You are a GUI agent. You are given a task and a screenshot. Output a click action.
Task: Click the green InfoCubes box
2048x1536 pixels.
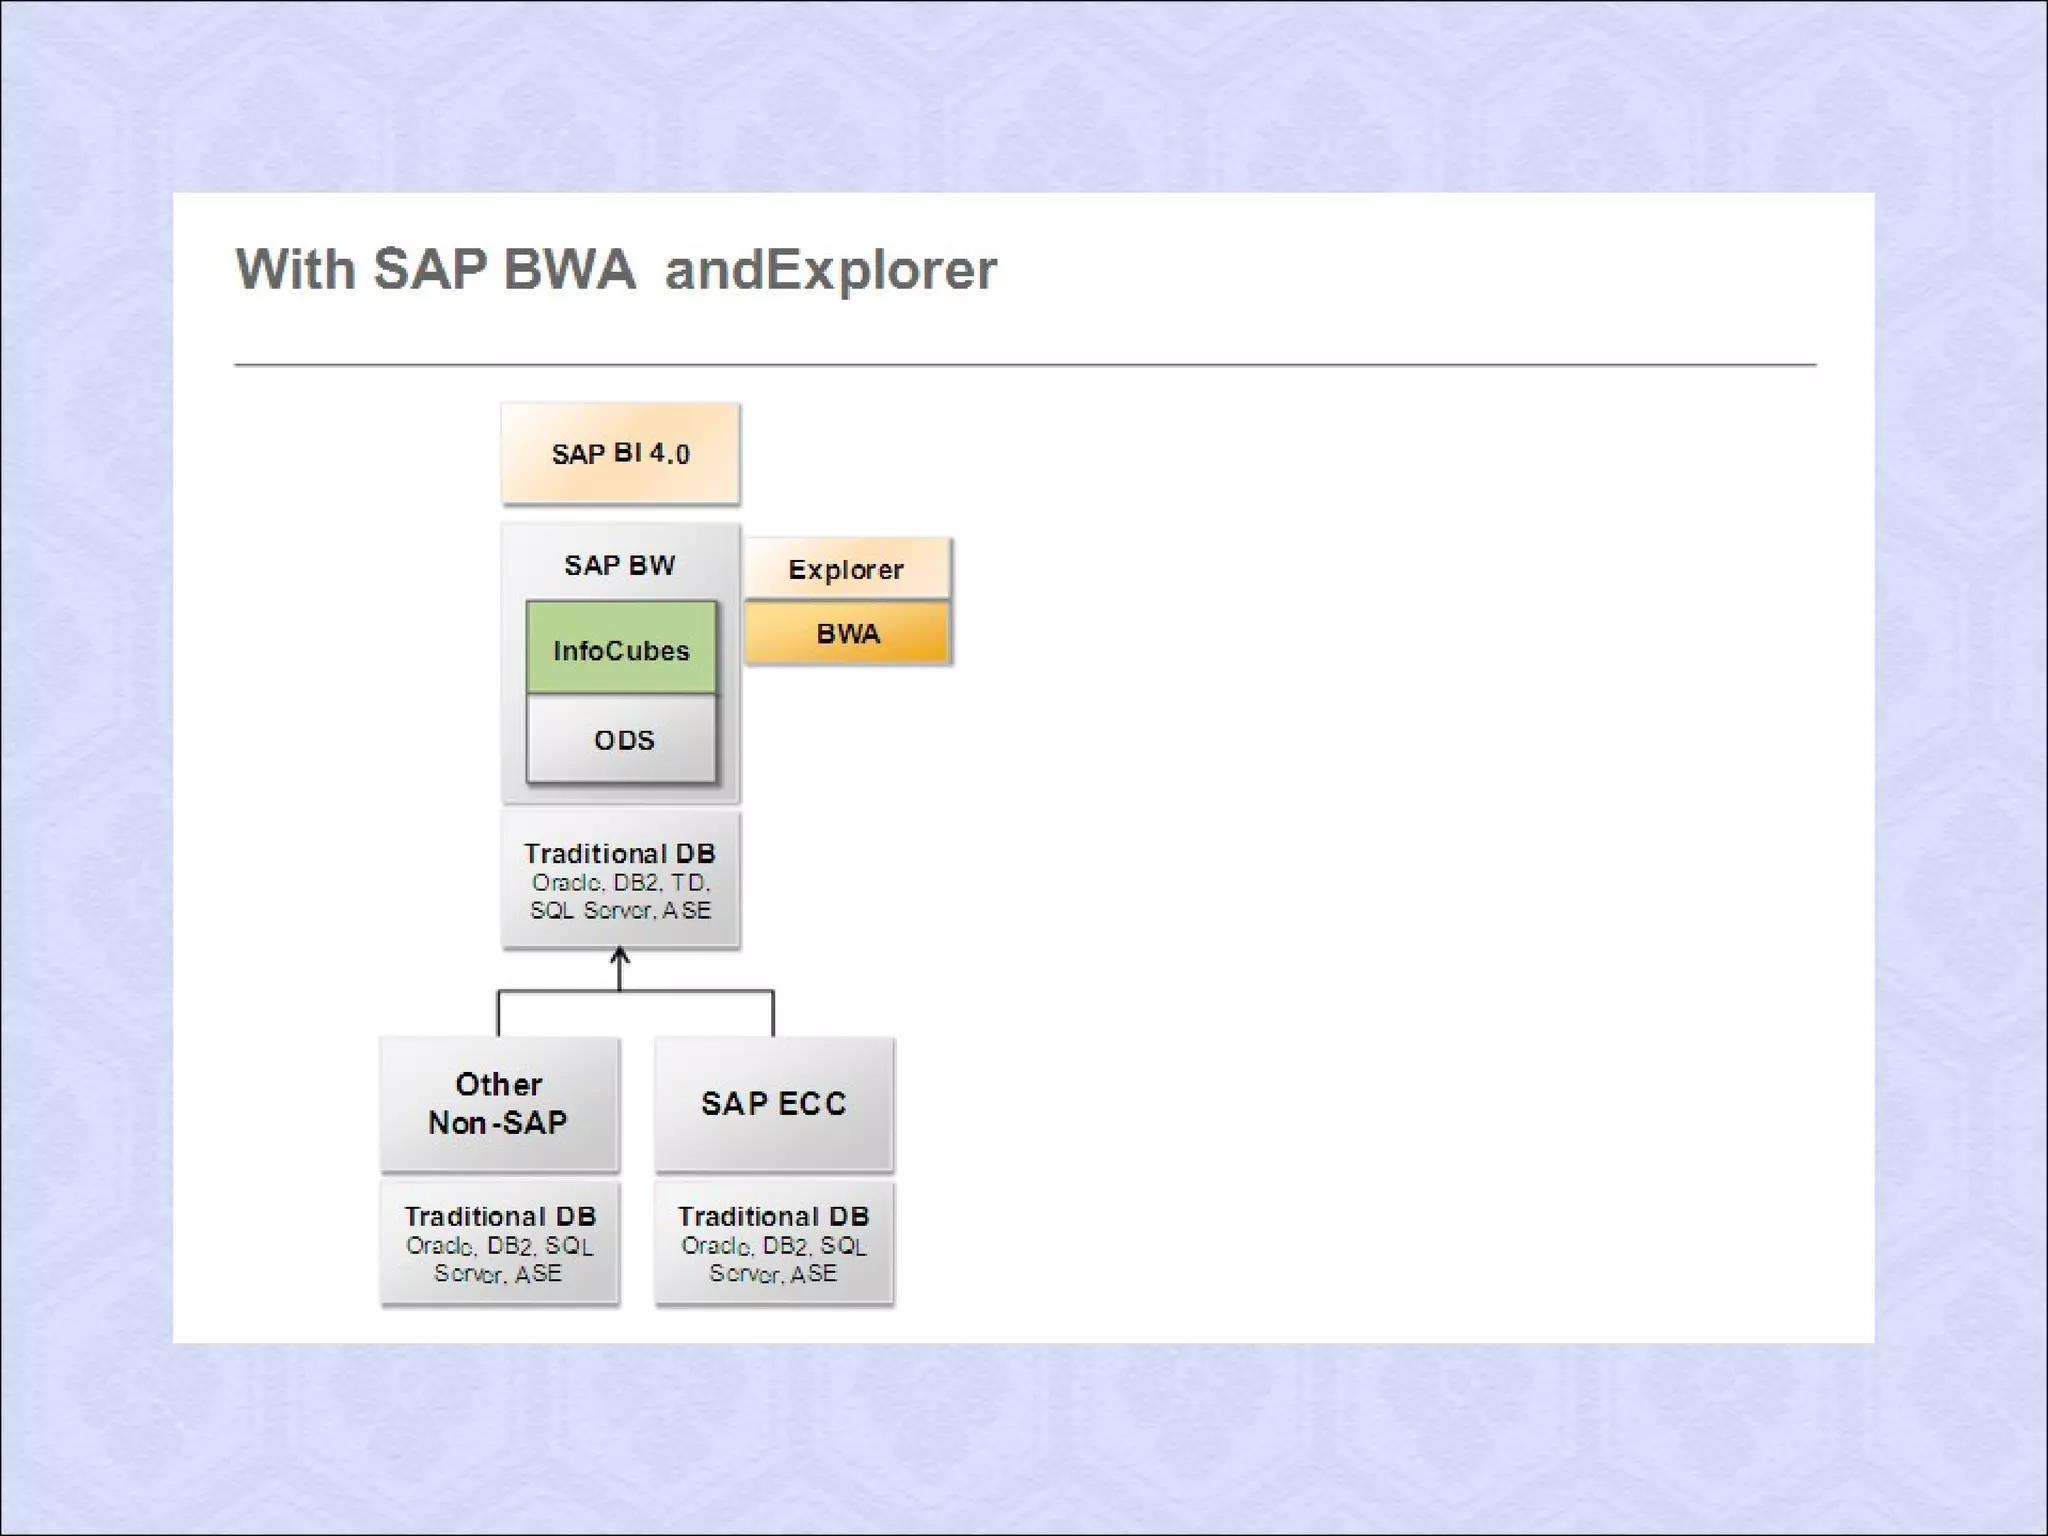point(621,649)
